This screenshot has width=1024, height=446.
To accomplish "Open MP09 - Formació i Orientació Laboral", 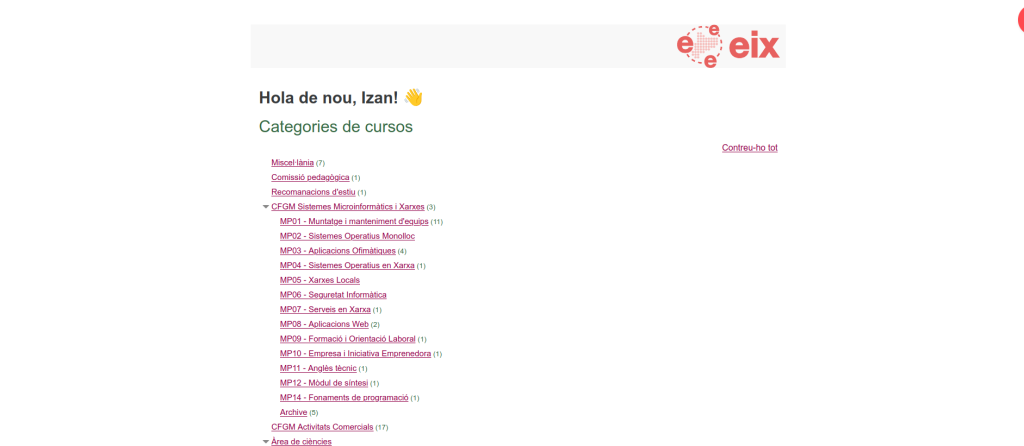I will pyautogui.click(x=347, y=339).
